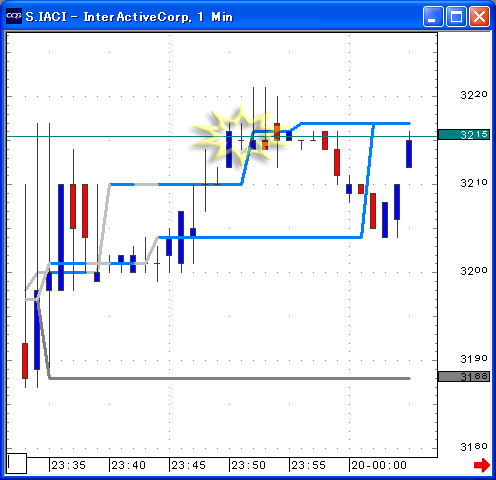Click the empty box at bottom-left corner
Viewport: 496px width, 480px height.
[17, 463]
